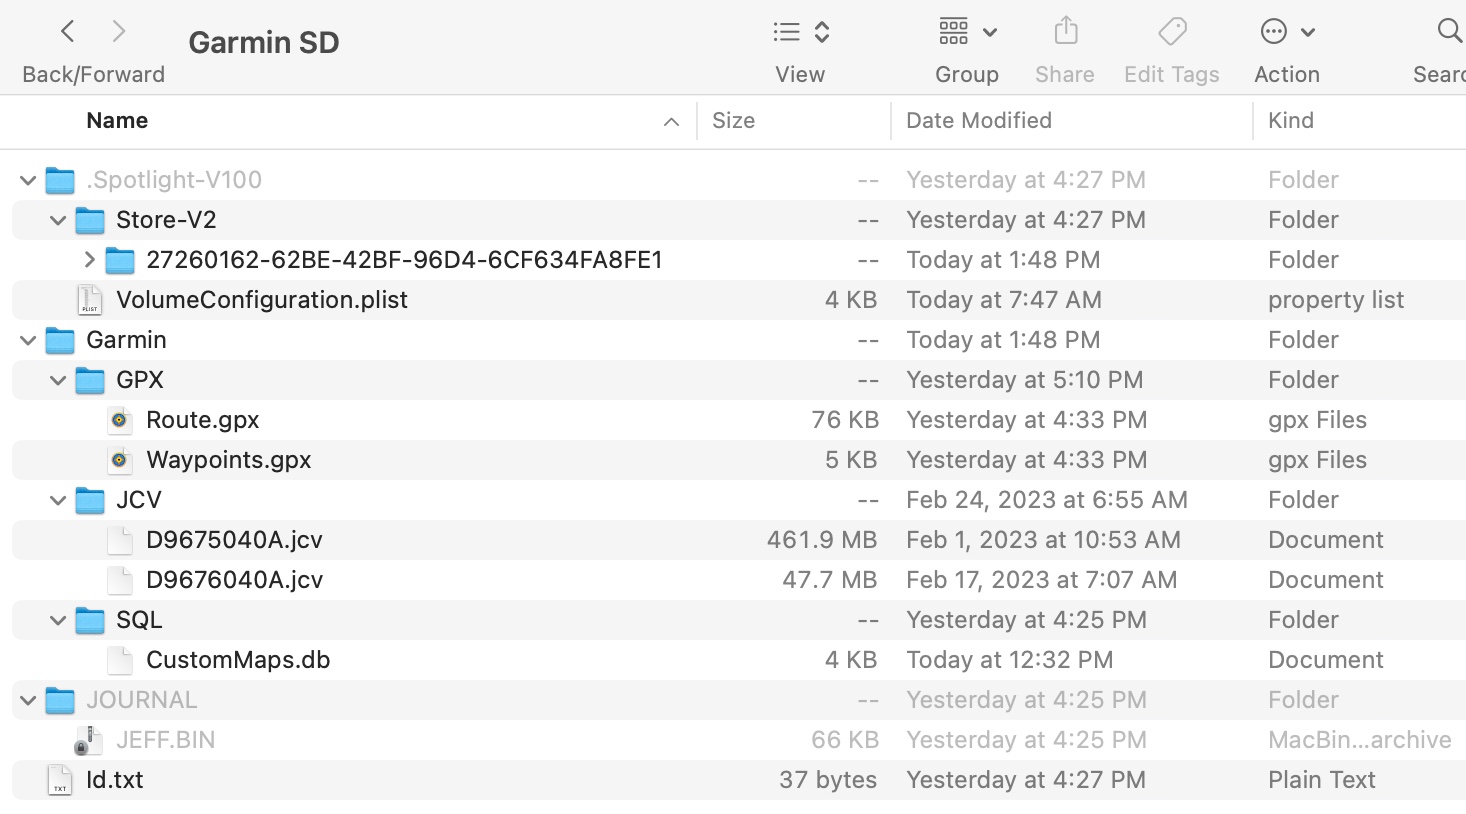
Task: Select the JEFF.BIN archive icon
Action: pos(88,740)
